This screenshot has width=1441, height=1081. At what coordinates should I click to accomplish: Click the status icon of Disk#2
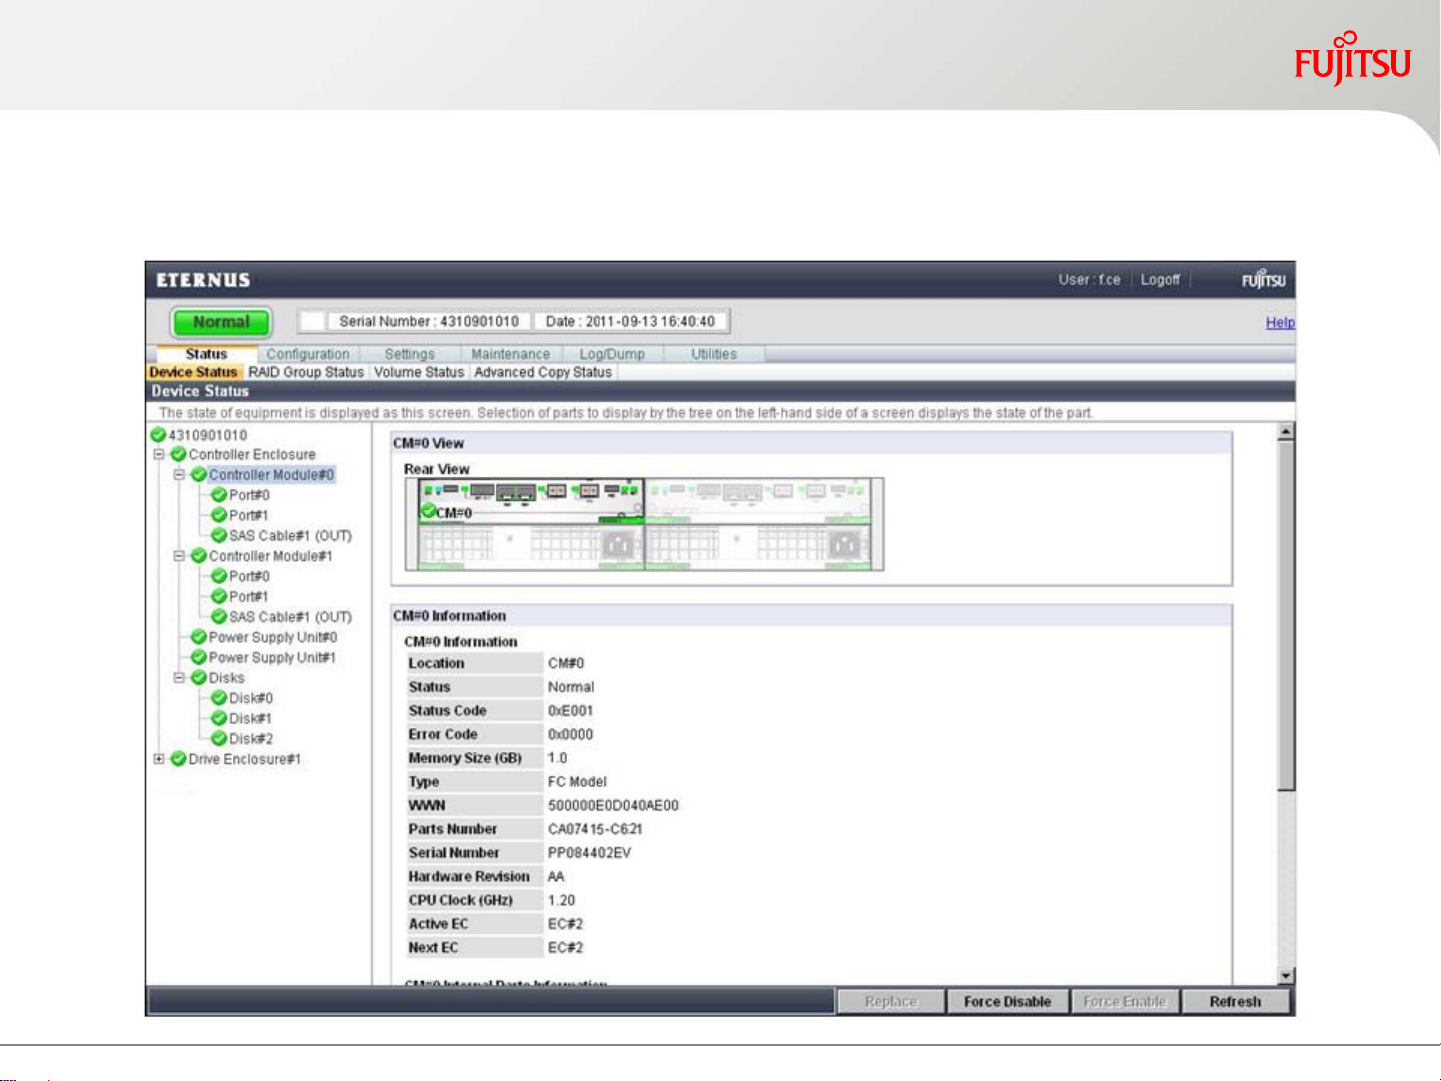(x=219, y=739)
